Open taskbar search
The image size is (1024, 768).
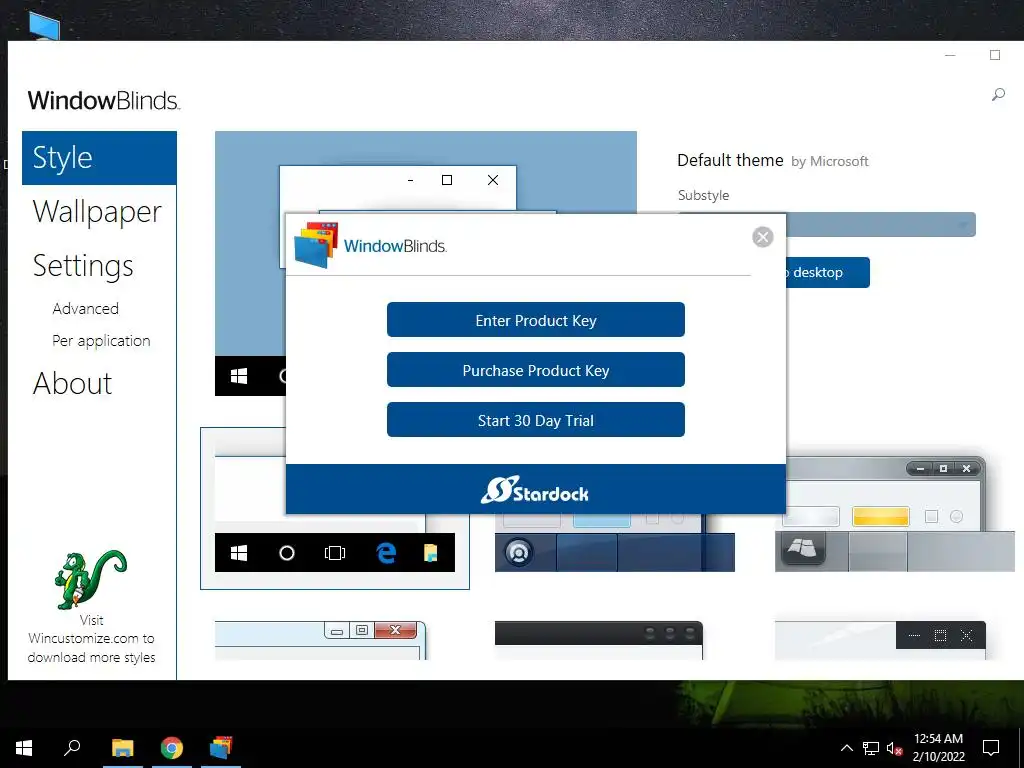tap(72, 748)
